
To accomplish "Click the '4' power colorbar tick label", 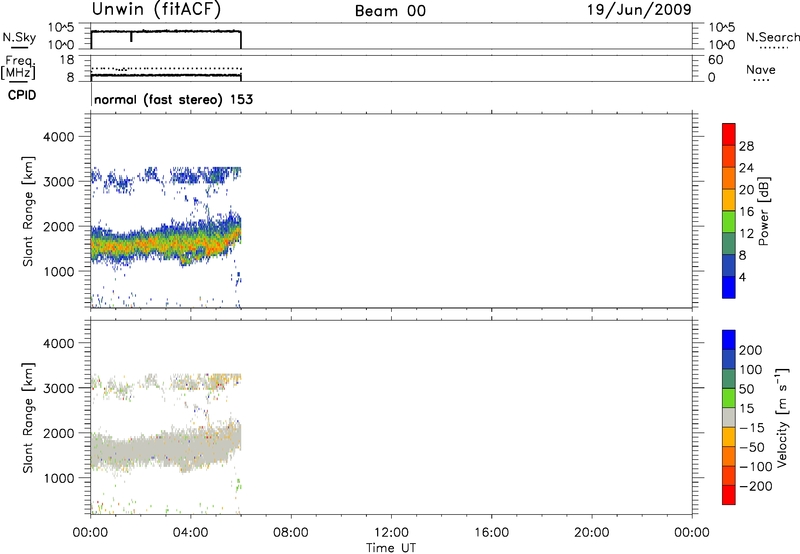I will tap(742, 277).
